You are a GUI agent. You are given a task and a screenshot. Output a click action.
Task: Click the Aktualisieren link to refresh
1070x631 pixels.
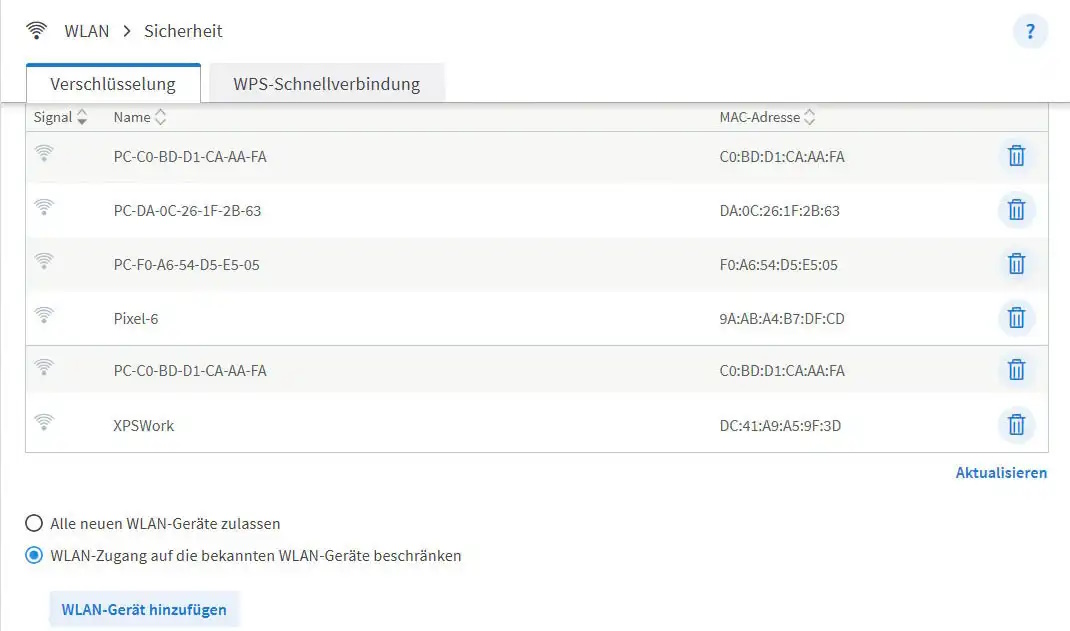(x=1001, y=473)
